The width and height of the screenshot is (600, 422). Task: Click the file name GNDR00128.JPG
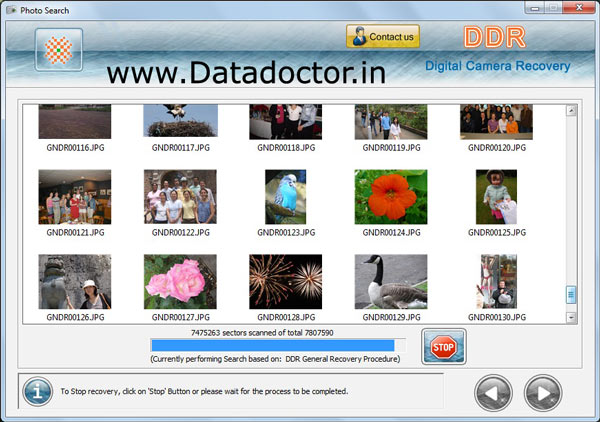(286, 318)
